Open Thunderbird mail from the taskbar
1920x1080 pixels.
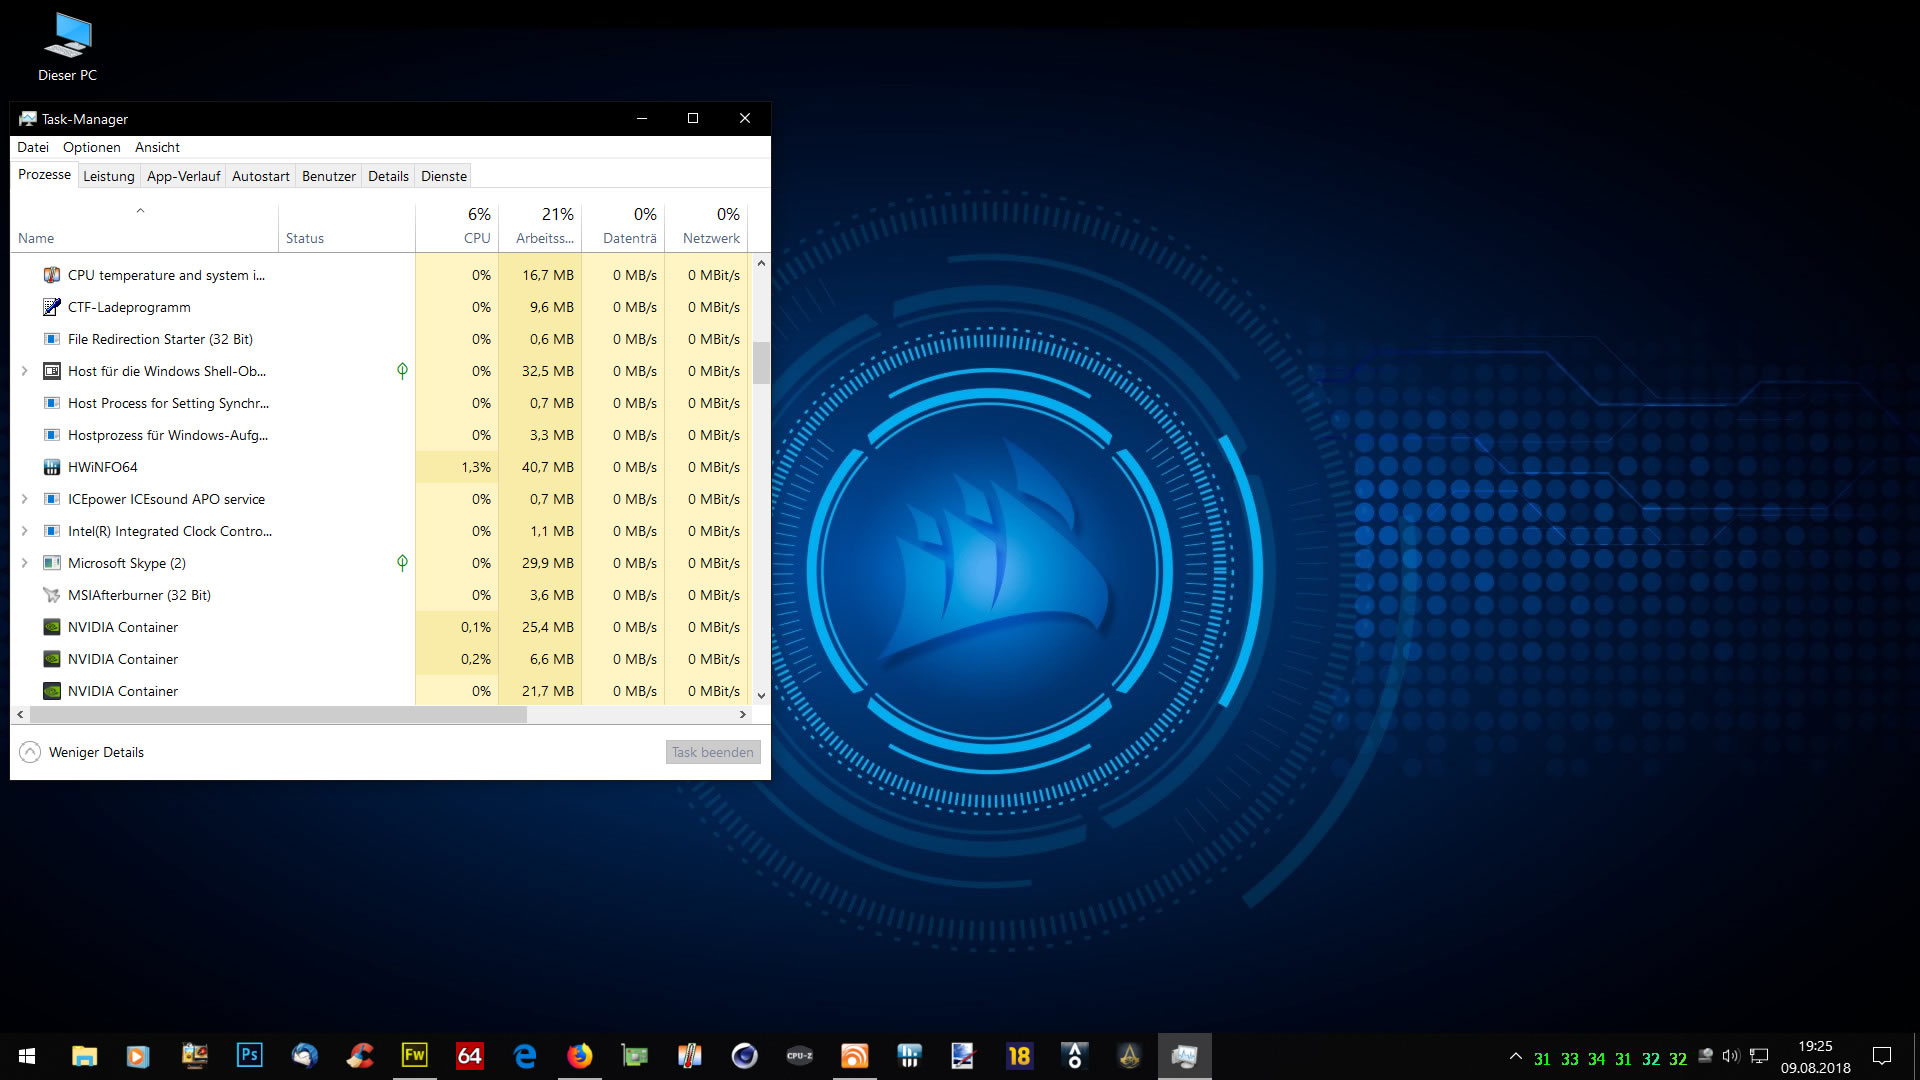(304, 1056)
